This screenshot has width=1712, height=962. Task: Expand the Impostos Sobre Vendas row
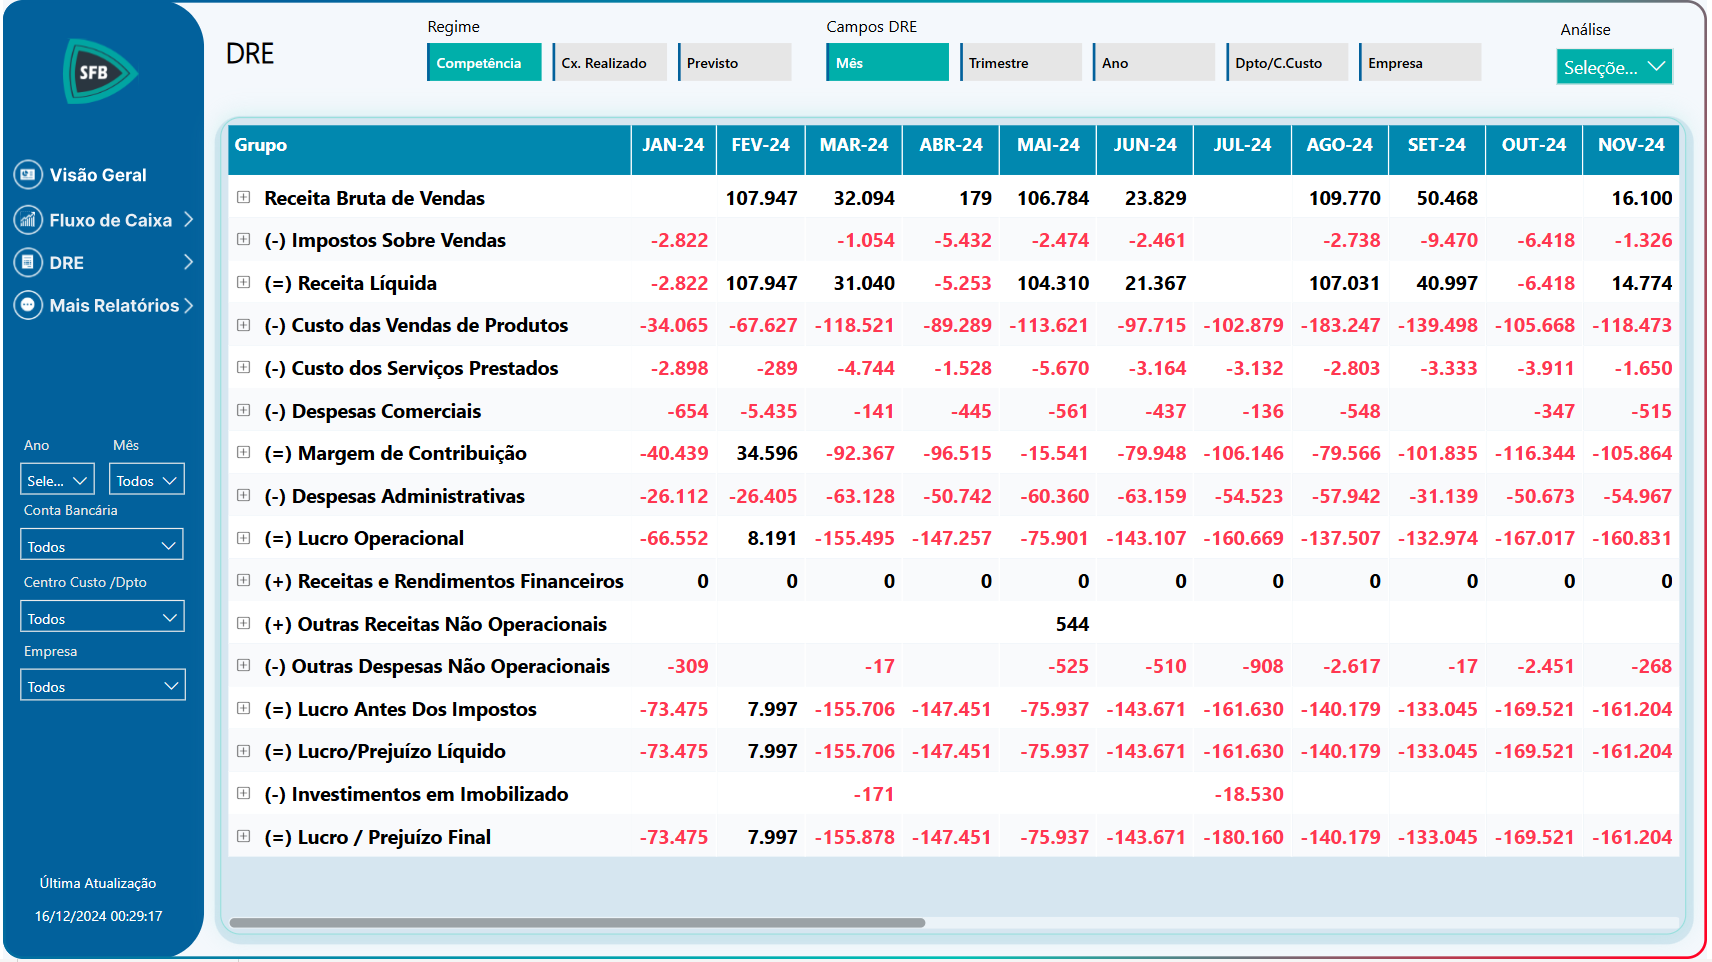243,239
